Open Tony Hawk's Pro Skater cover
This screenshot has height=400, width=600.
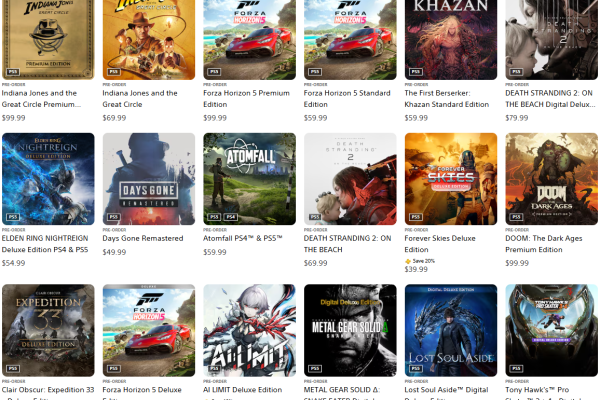click(551, 330)
